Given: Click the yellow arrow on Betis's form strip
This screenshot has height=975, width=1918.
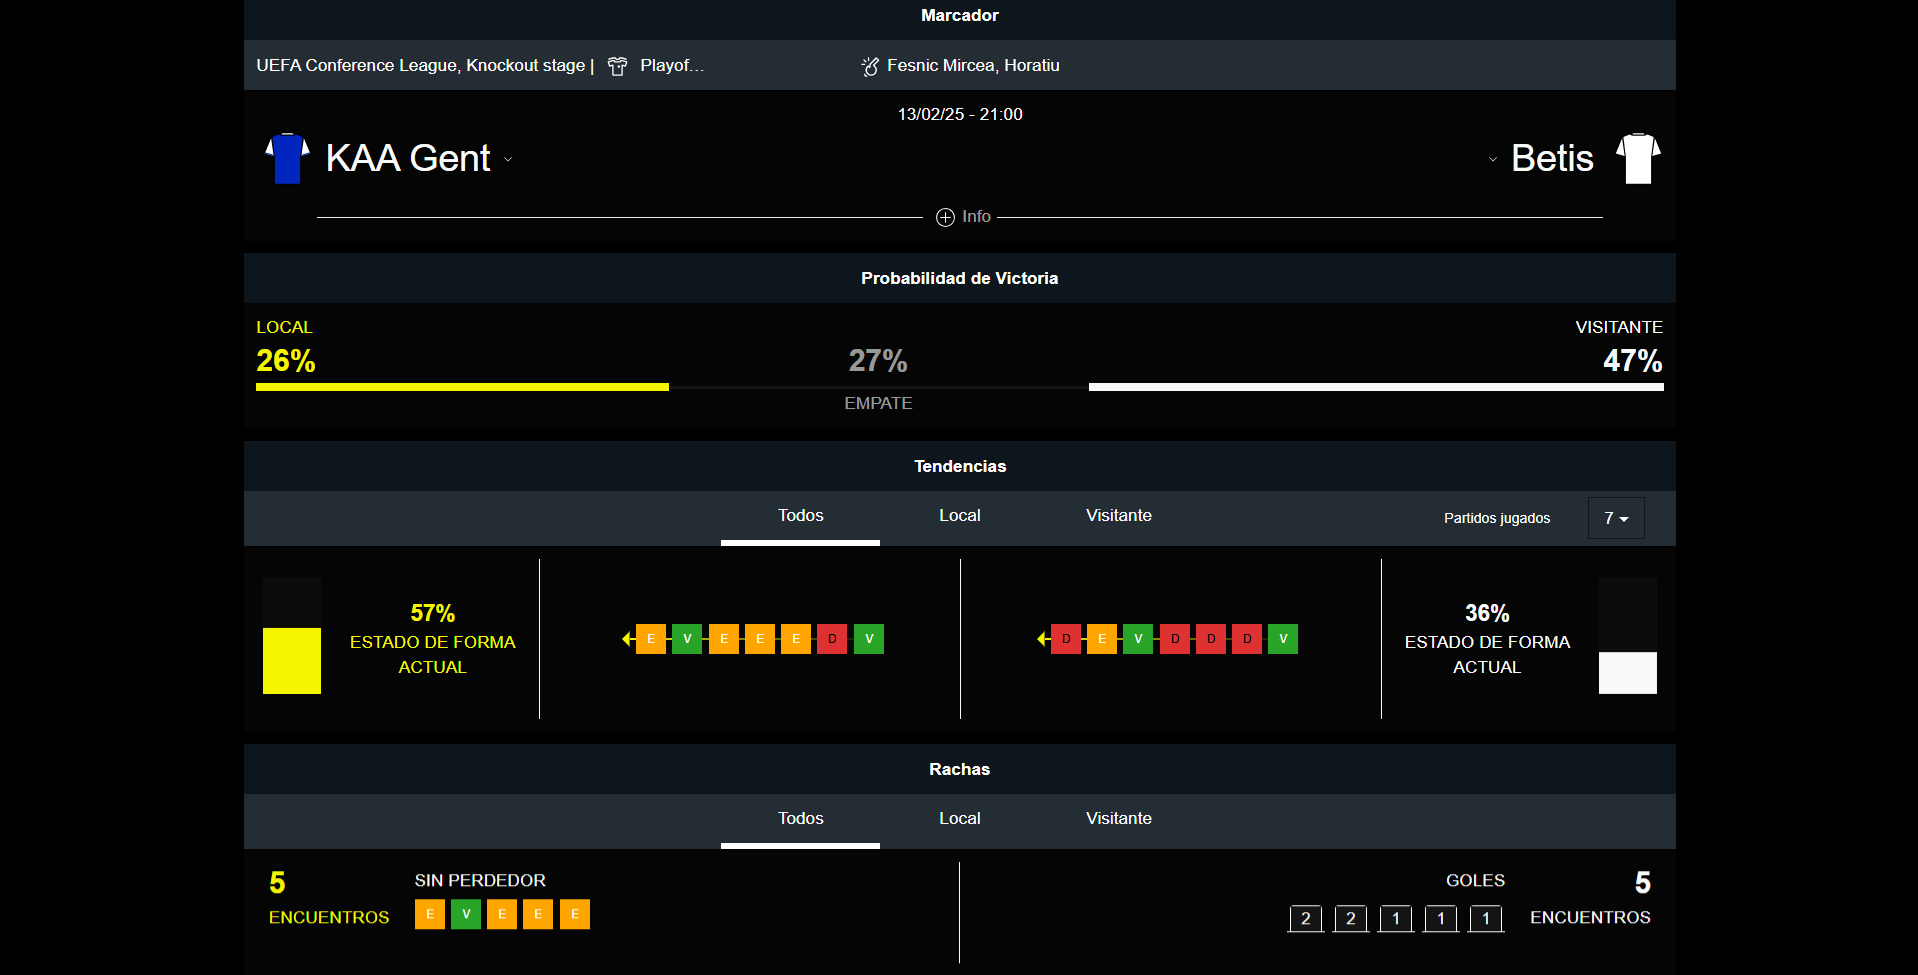Looking at the screenshot, I should pos(1042,639).
